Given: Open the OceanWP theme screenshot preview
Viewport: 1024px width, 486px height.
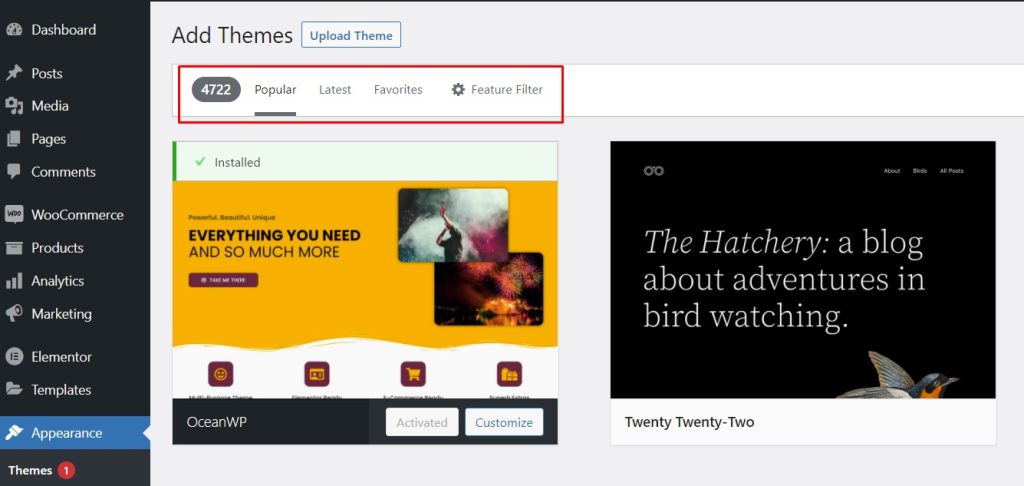Looking at the screenshot, I should tap(365, 290).
